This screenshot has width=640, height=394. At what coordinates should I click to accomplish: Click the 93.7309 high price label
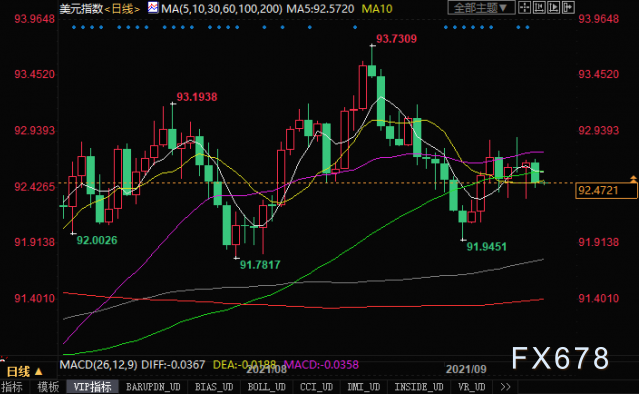pos(396,39)
